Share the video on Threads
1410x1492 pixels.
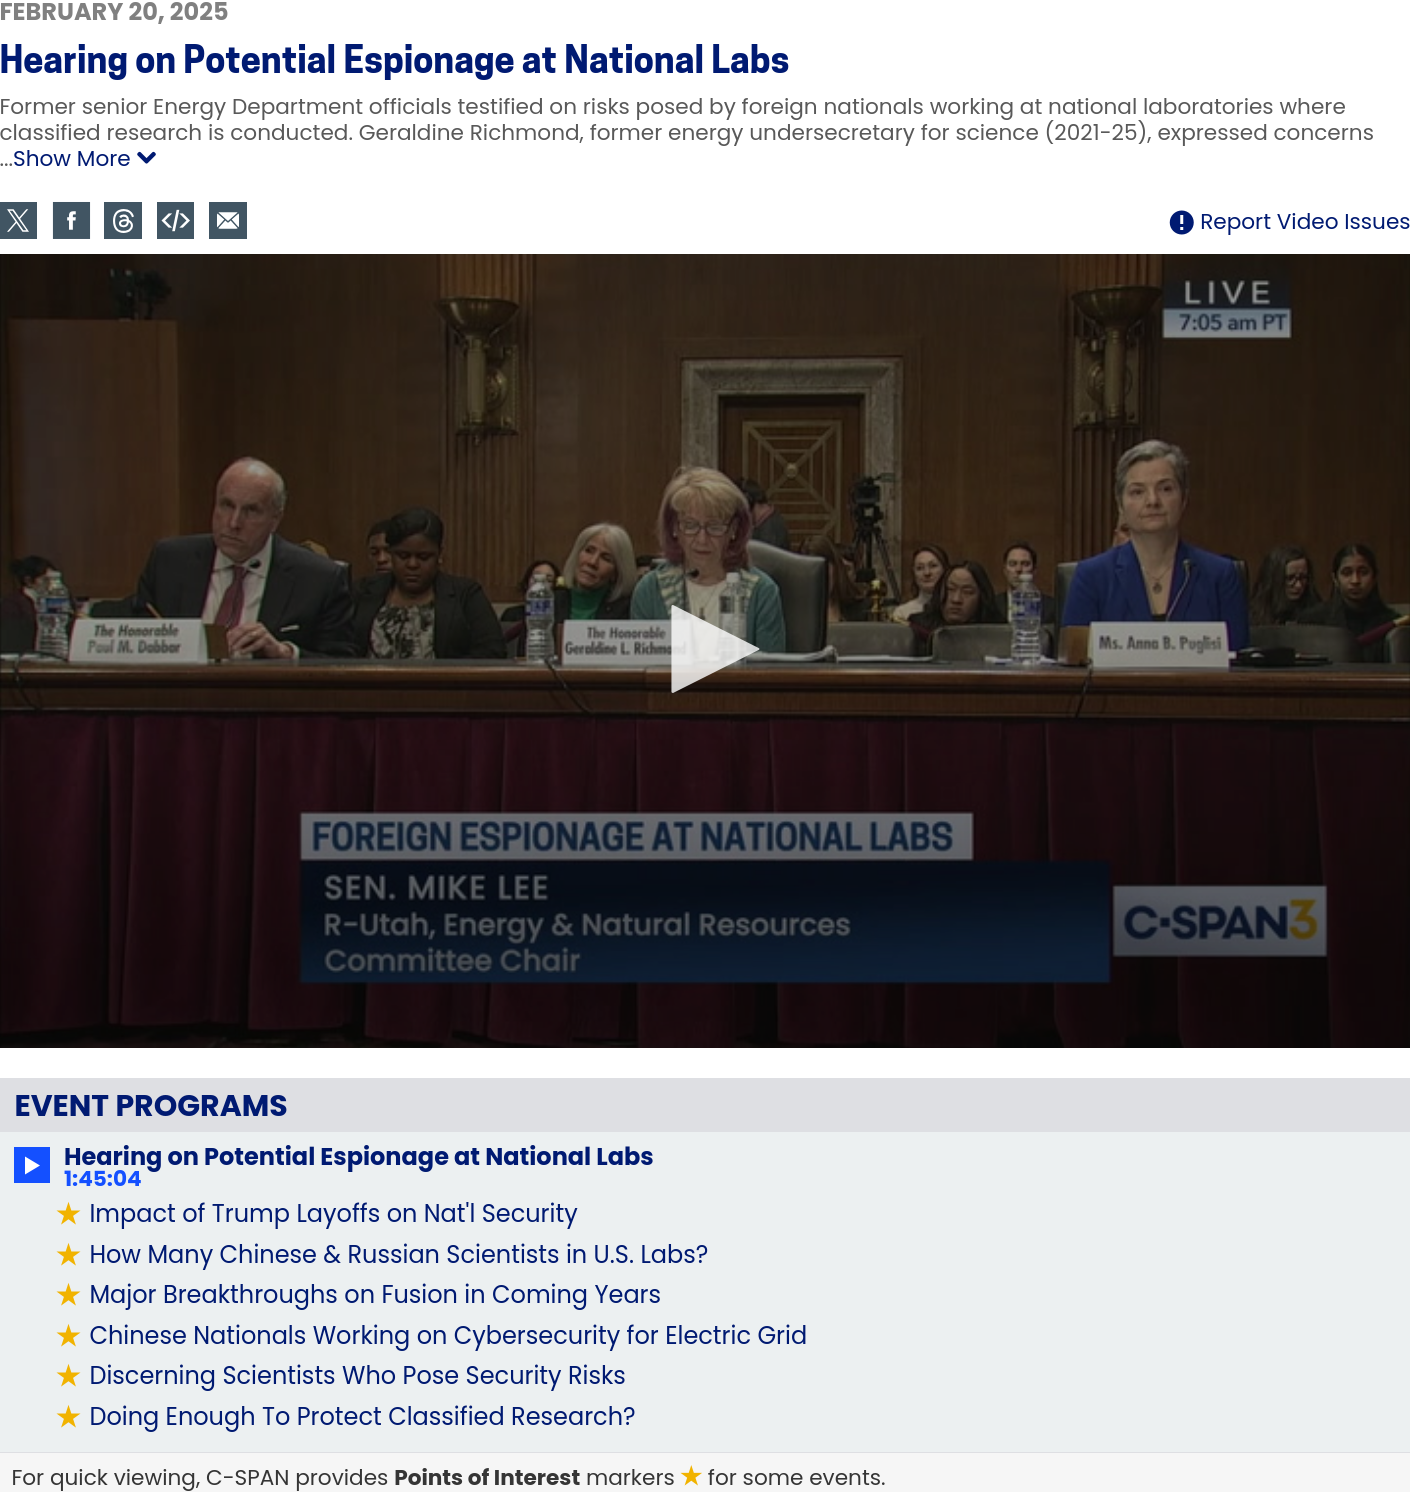123,221
